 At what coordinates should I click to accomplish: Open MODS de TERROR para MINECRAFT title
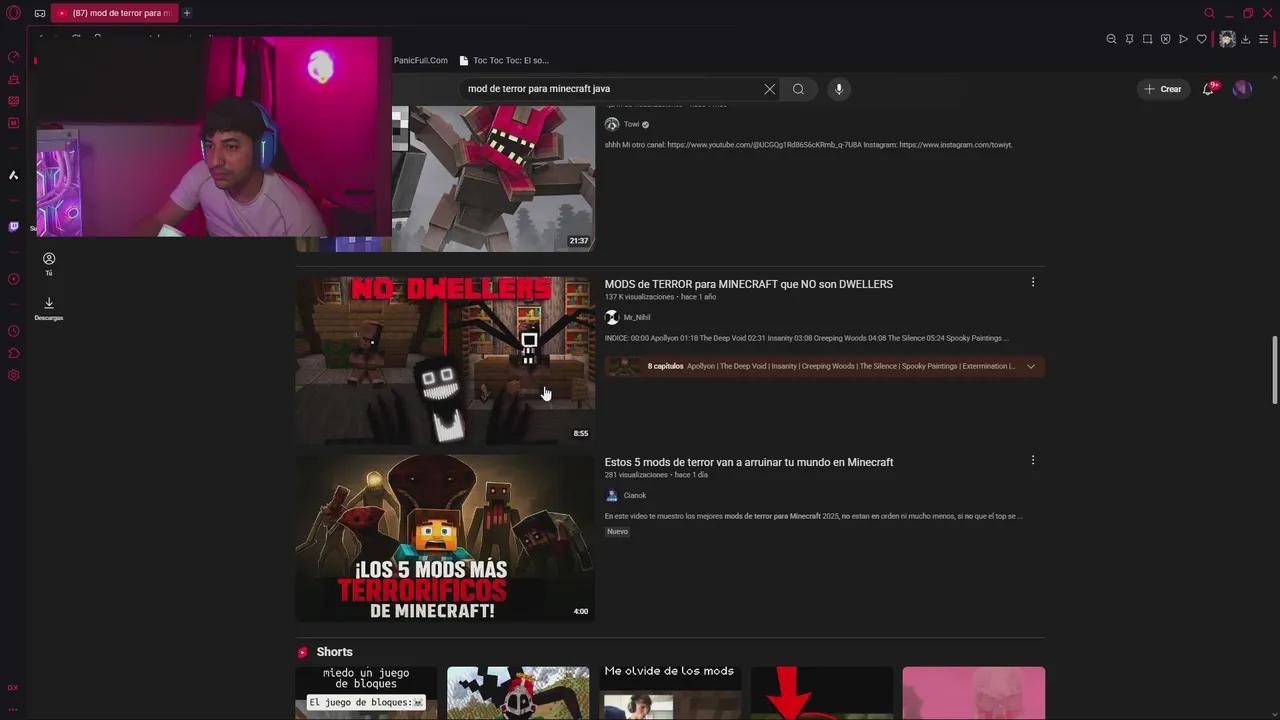748,284
